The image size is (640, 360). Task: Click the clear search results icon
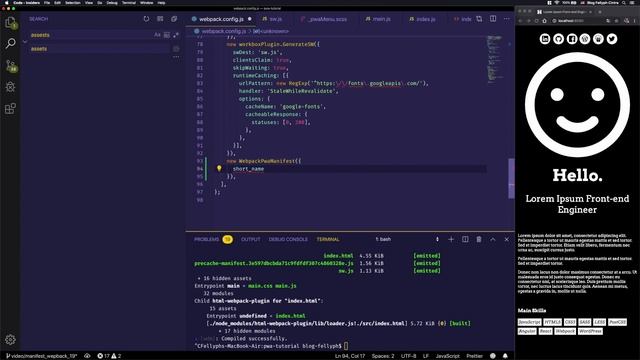(160, 19)
